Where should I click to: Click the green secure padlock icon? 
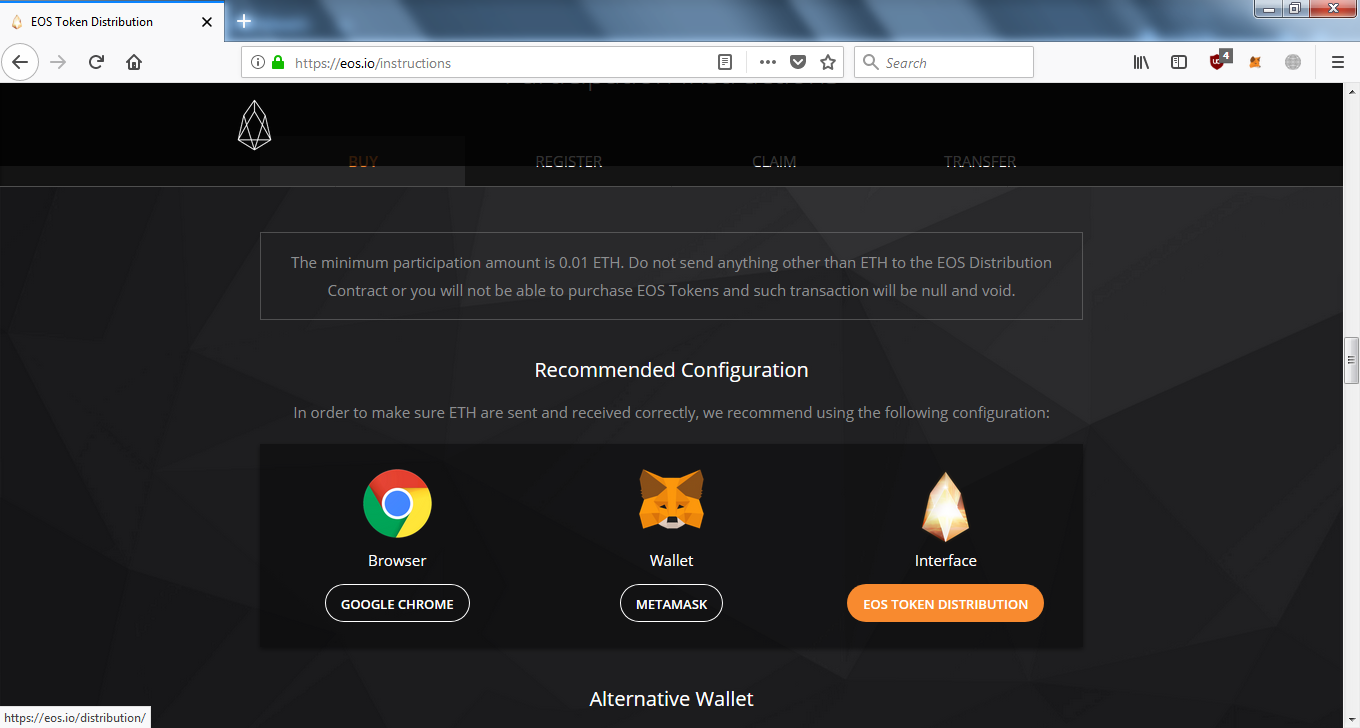click(278, 62)
